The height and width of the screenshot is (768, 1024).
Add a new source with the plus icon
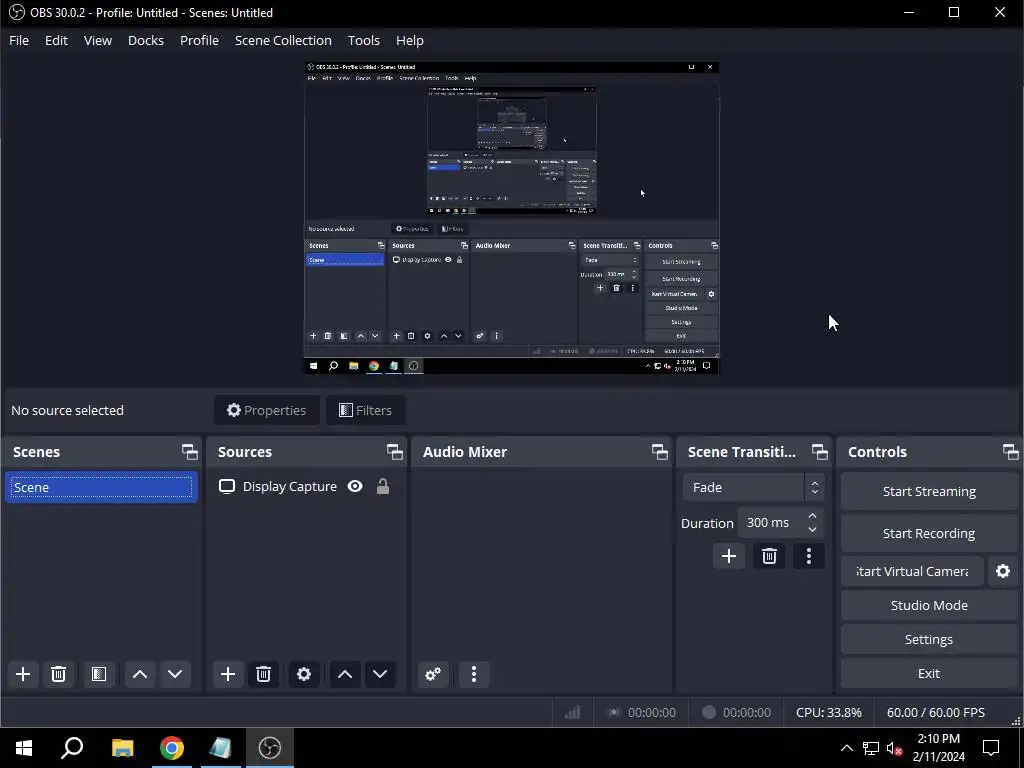[x=228, y=674]
